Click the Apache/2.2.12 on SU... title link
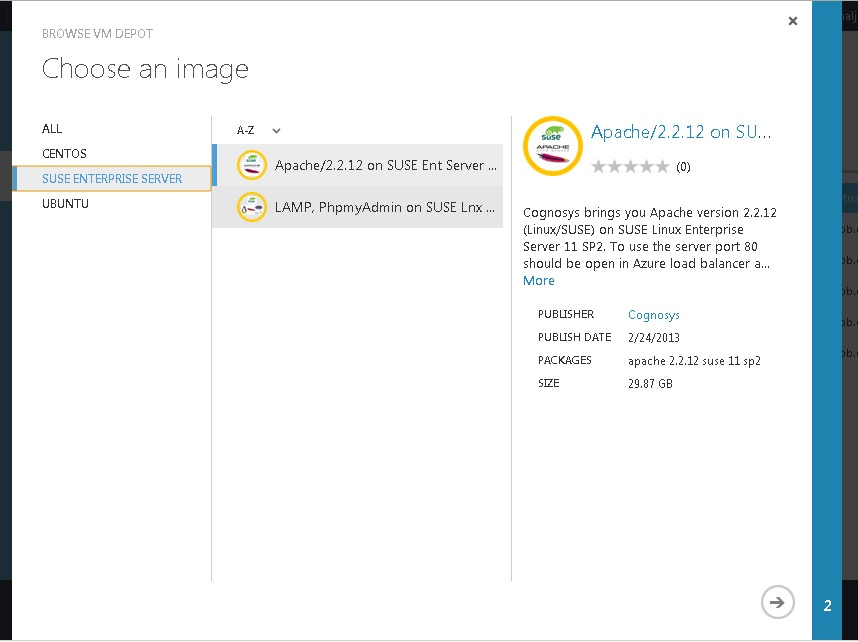This screenshot has height=642, width=858. point(681,132)
